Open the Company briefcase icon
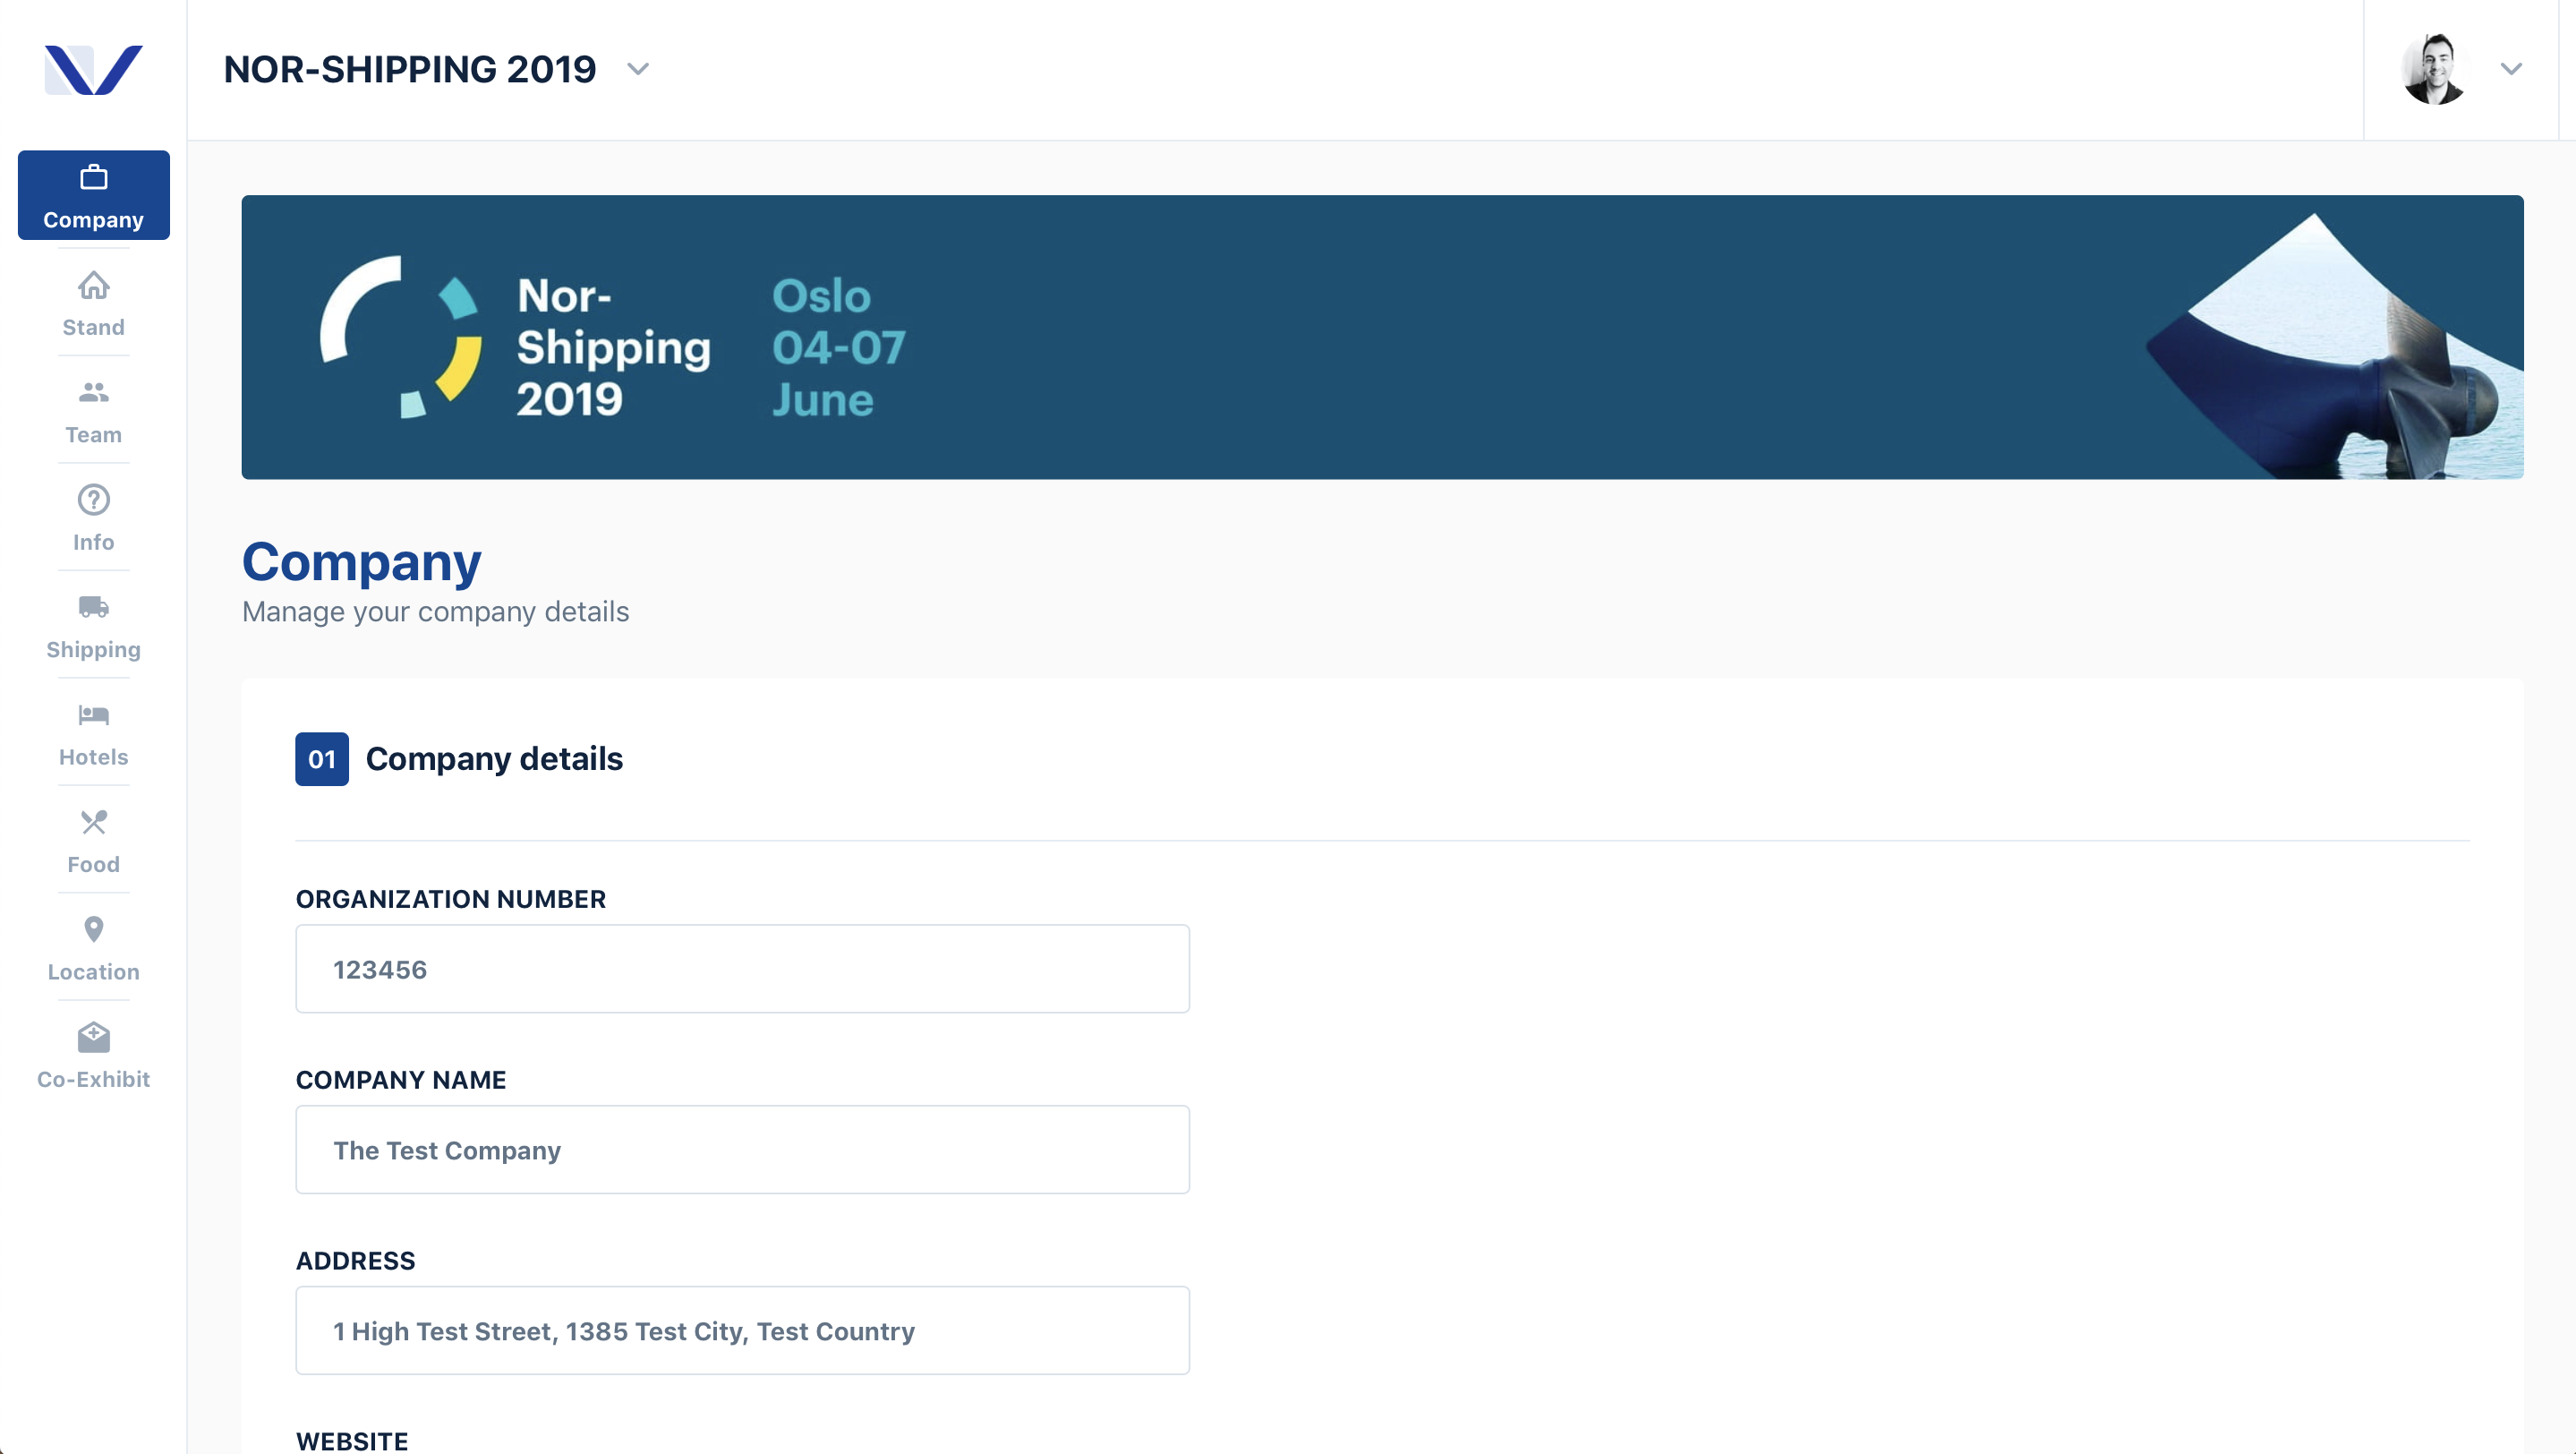 (x=93, y=177)
